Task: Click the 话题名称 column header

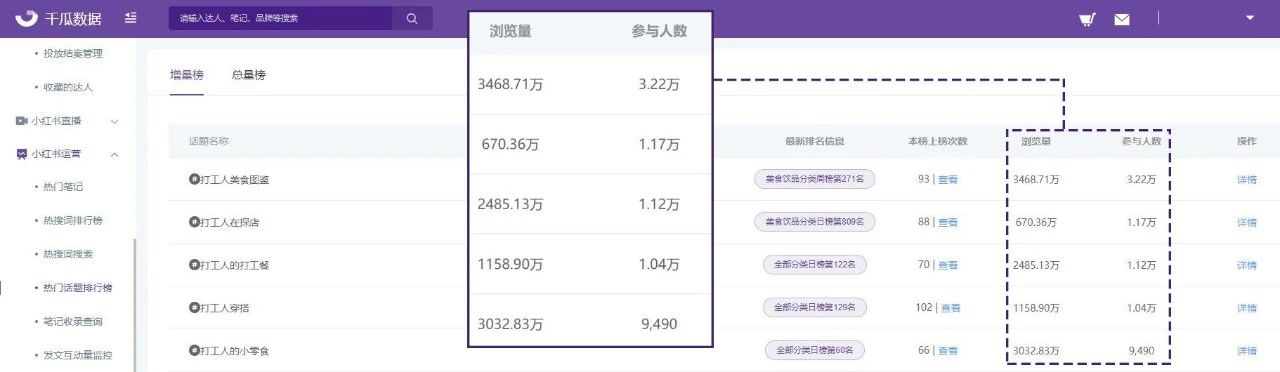Action: pos(209,141)
